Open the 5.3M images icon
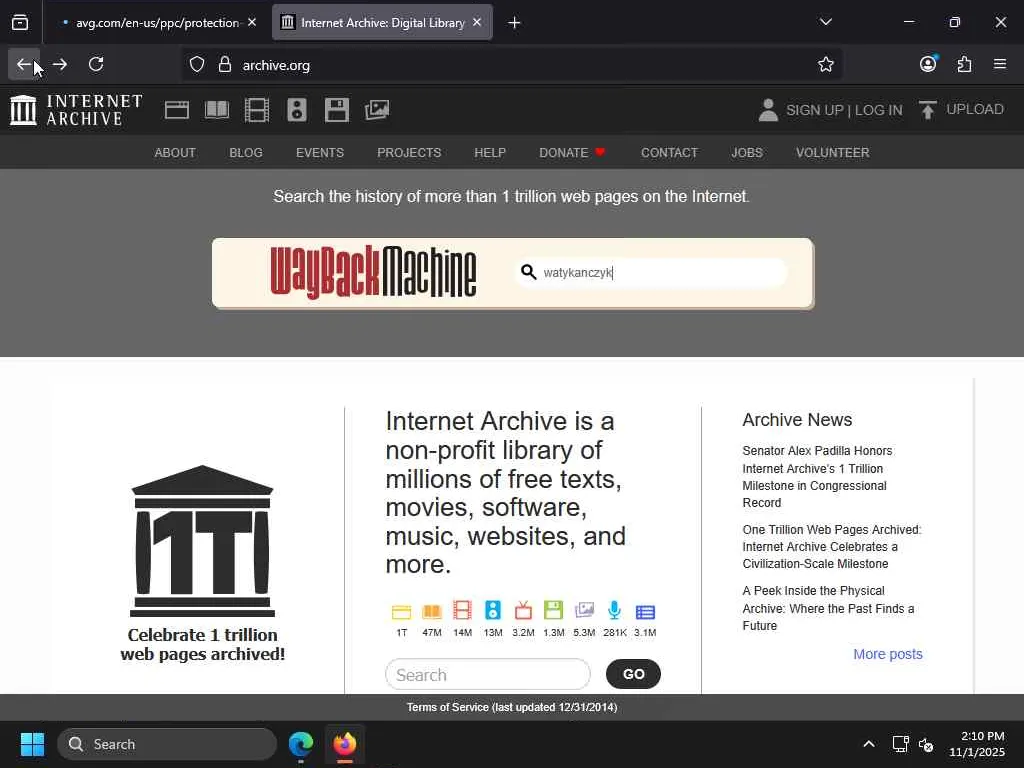This screenshot has width=1024, height=768. (584, 619)
